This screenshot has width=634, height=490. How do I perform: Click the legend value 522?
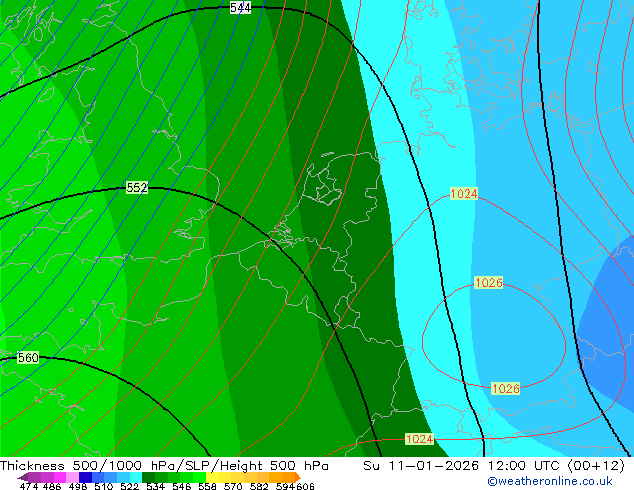point(129,486)
